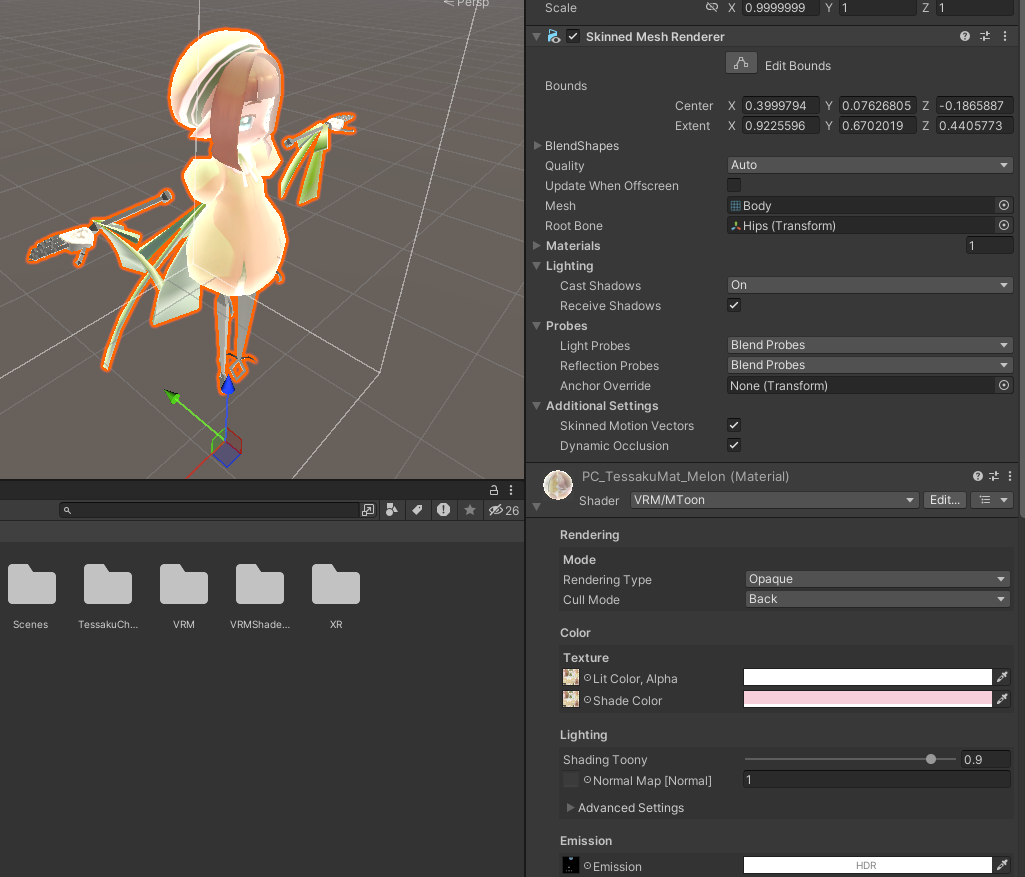Open console error pause icon filter

point(443,510)
